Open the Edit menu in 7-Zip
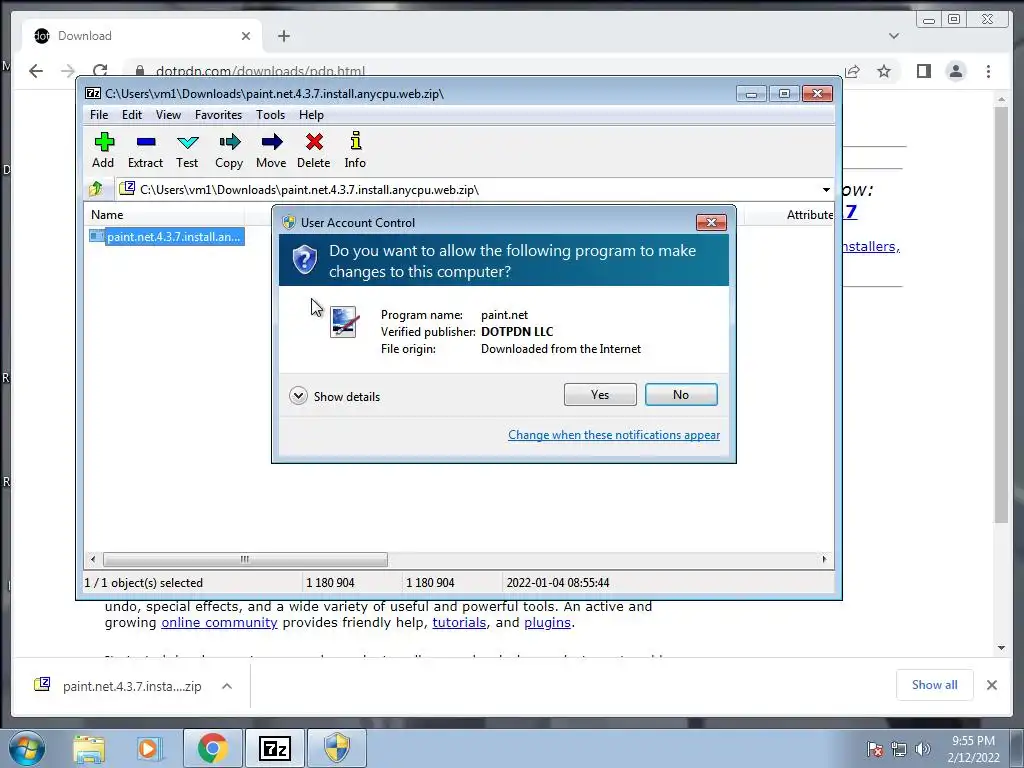1024x768 pixels. [x=132, y=115]
